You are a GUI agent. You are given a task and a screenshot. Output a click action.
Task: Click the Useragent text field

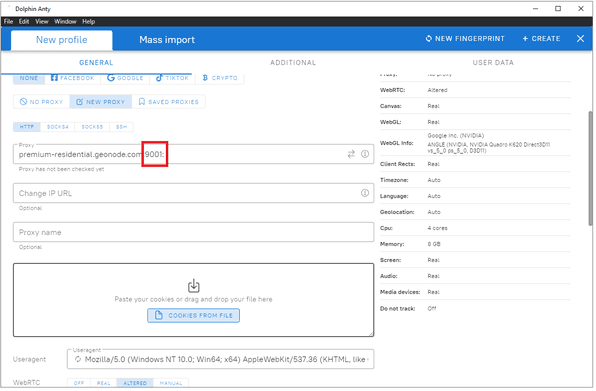(221, 360)
